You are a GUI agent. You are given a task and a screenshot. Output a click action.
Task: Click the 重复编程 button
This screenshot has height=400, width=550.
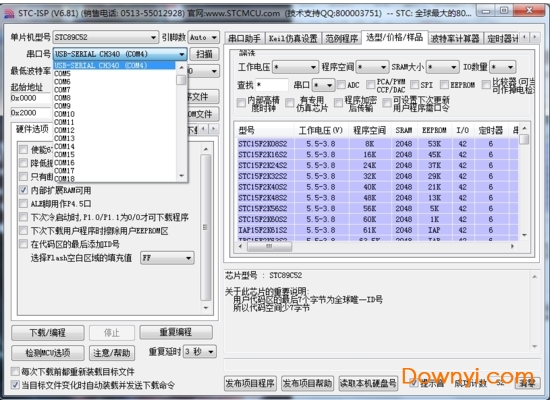pyautogui.click(x=176, y=332)
